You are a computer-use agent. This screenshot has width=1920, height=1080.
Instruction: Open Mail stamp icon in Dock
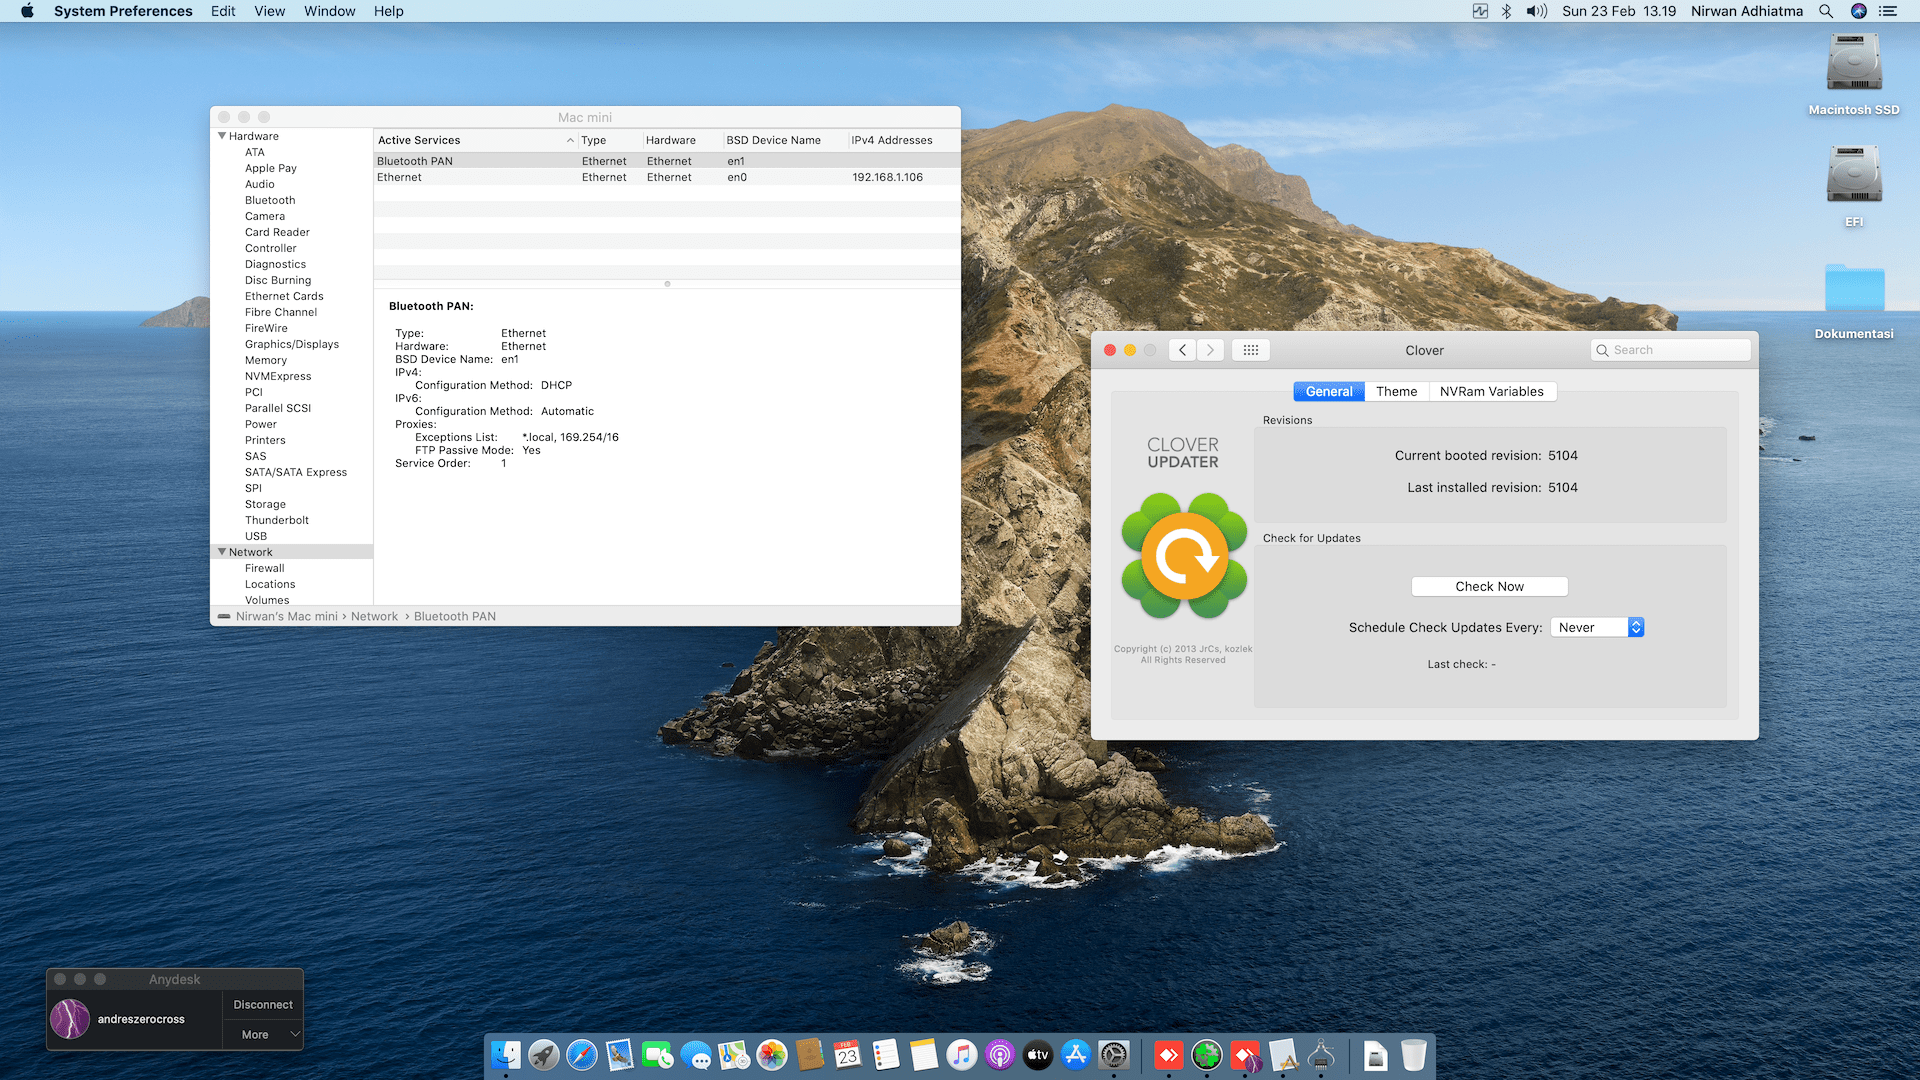click(x=620, y=1055)
